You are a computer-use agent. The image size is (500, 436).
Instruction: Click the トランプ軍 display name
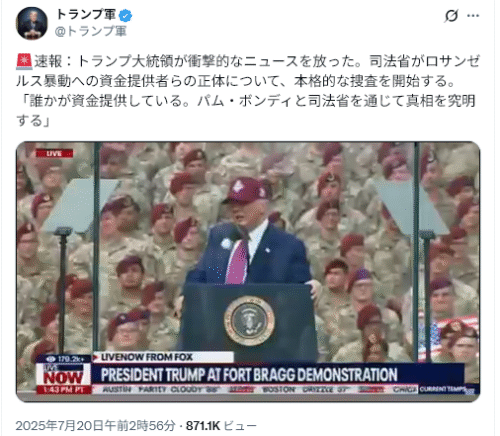pyautogui.click(x=85, y=15)
